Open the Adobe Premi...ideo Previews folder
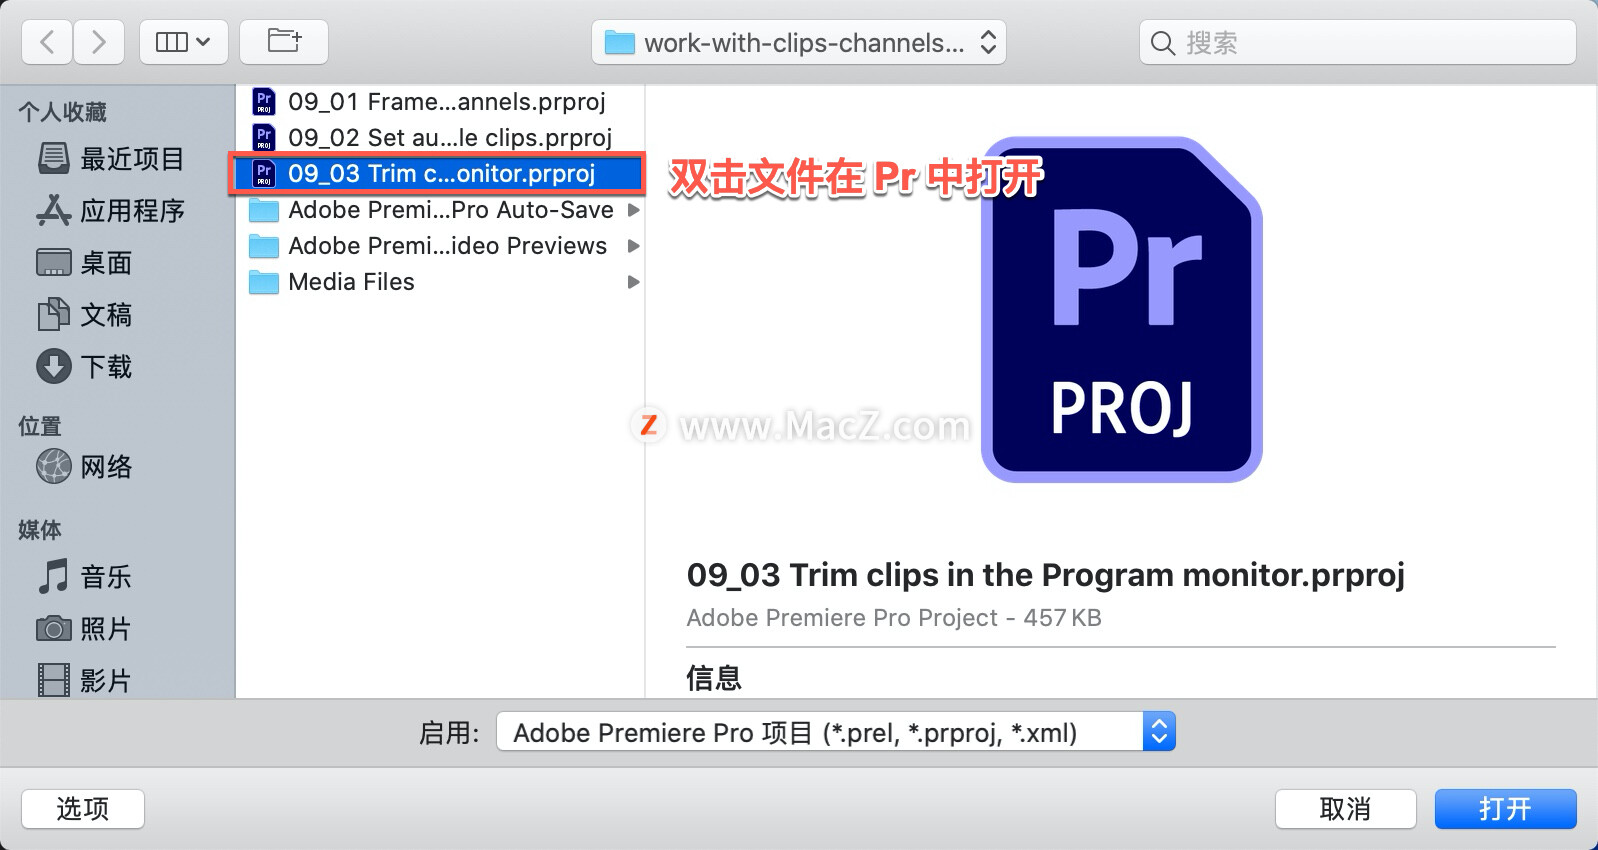The width and height of the screenshot is (1598, 850). 440,246
